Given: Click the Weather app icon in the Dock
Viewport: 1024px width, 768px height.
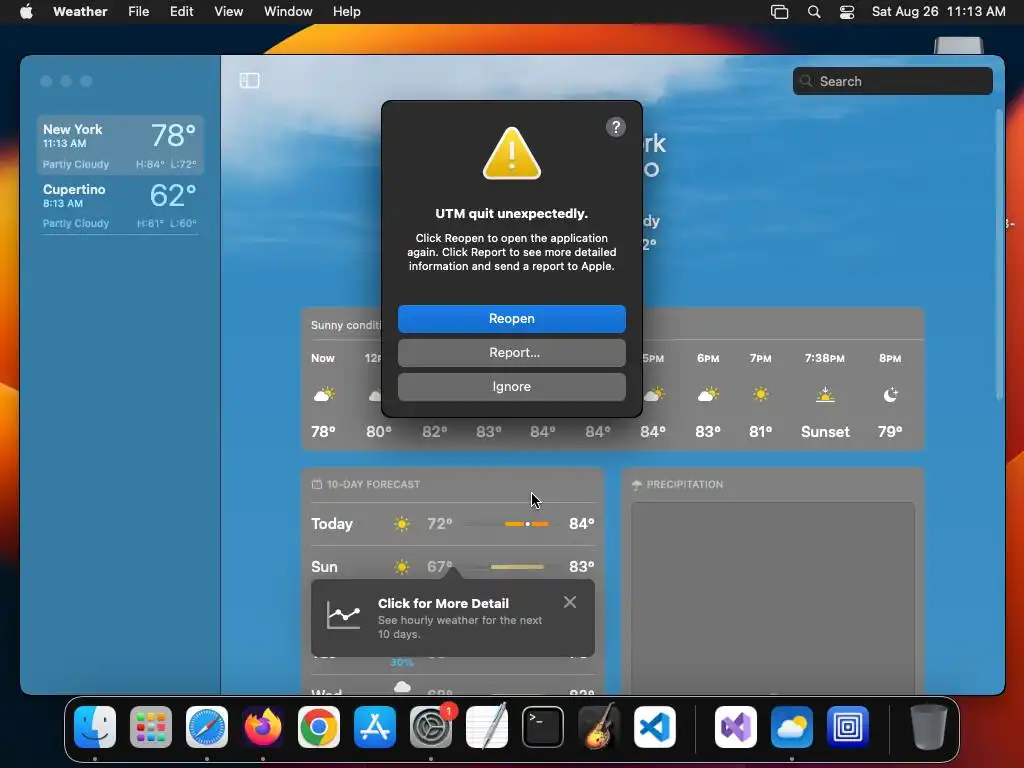Looking at the screenshot, I should click(792, 727).
